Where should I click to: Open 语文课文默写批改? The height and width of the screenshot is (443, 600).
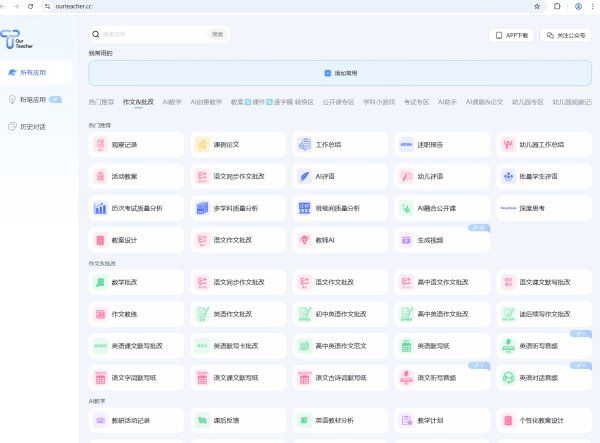tap(544, 282)
